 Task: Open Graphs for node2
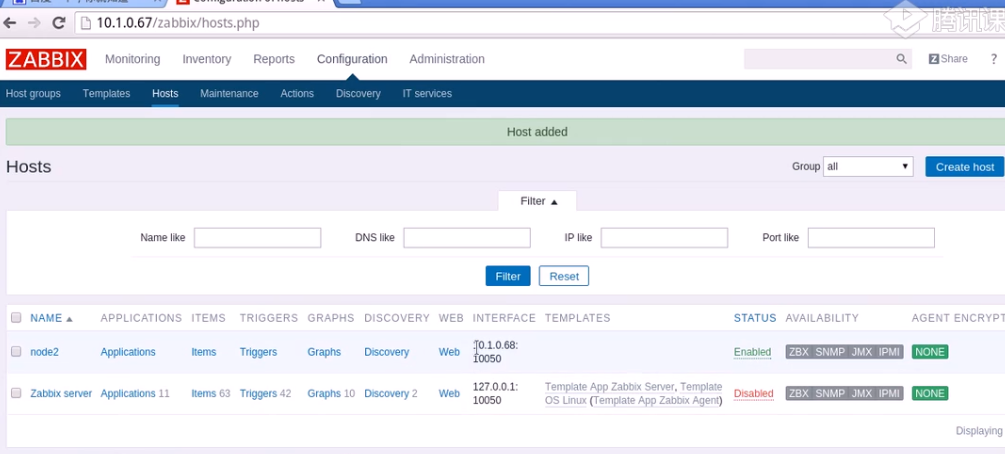pyautogui.click(x=324, y=352)
